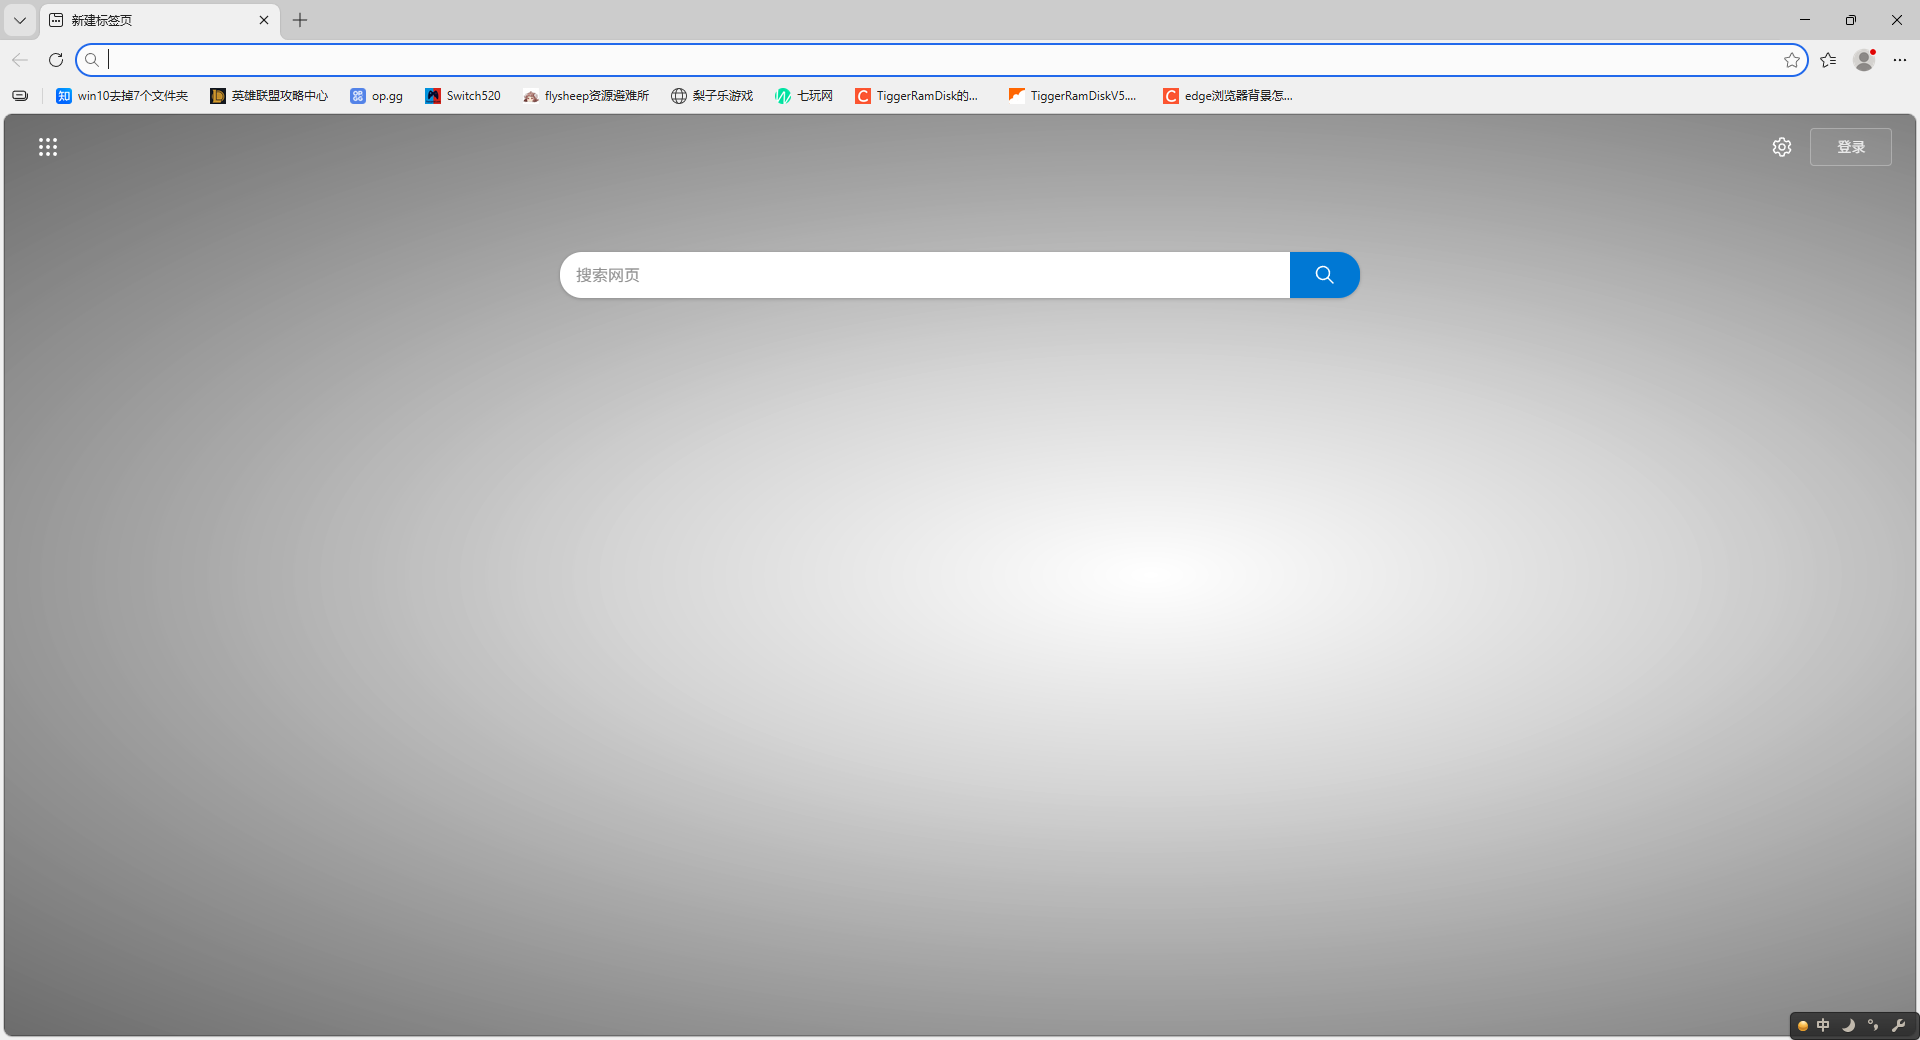This screenshot has width=1920, height=1040.
Task: Open TiggerRamDisk的... bookmark
Action: point(917,96)
